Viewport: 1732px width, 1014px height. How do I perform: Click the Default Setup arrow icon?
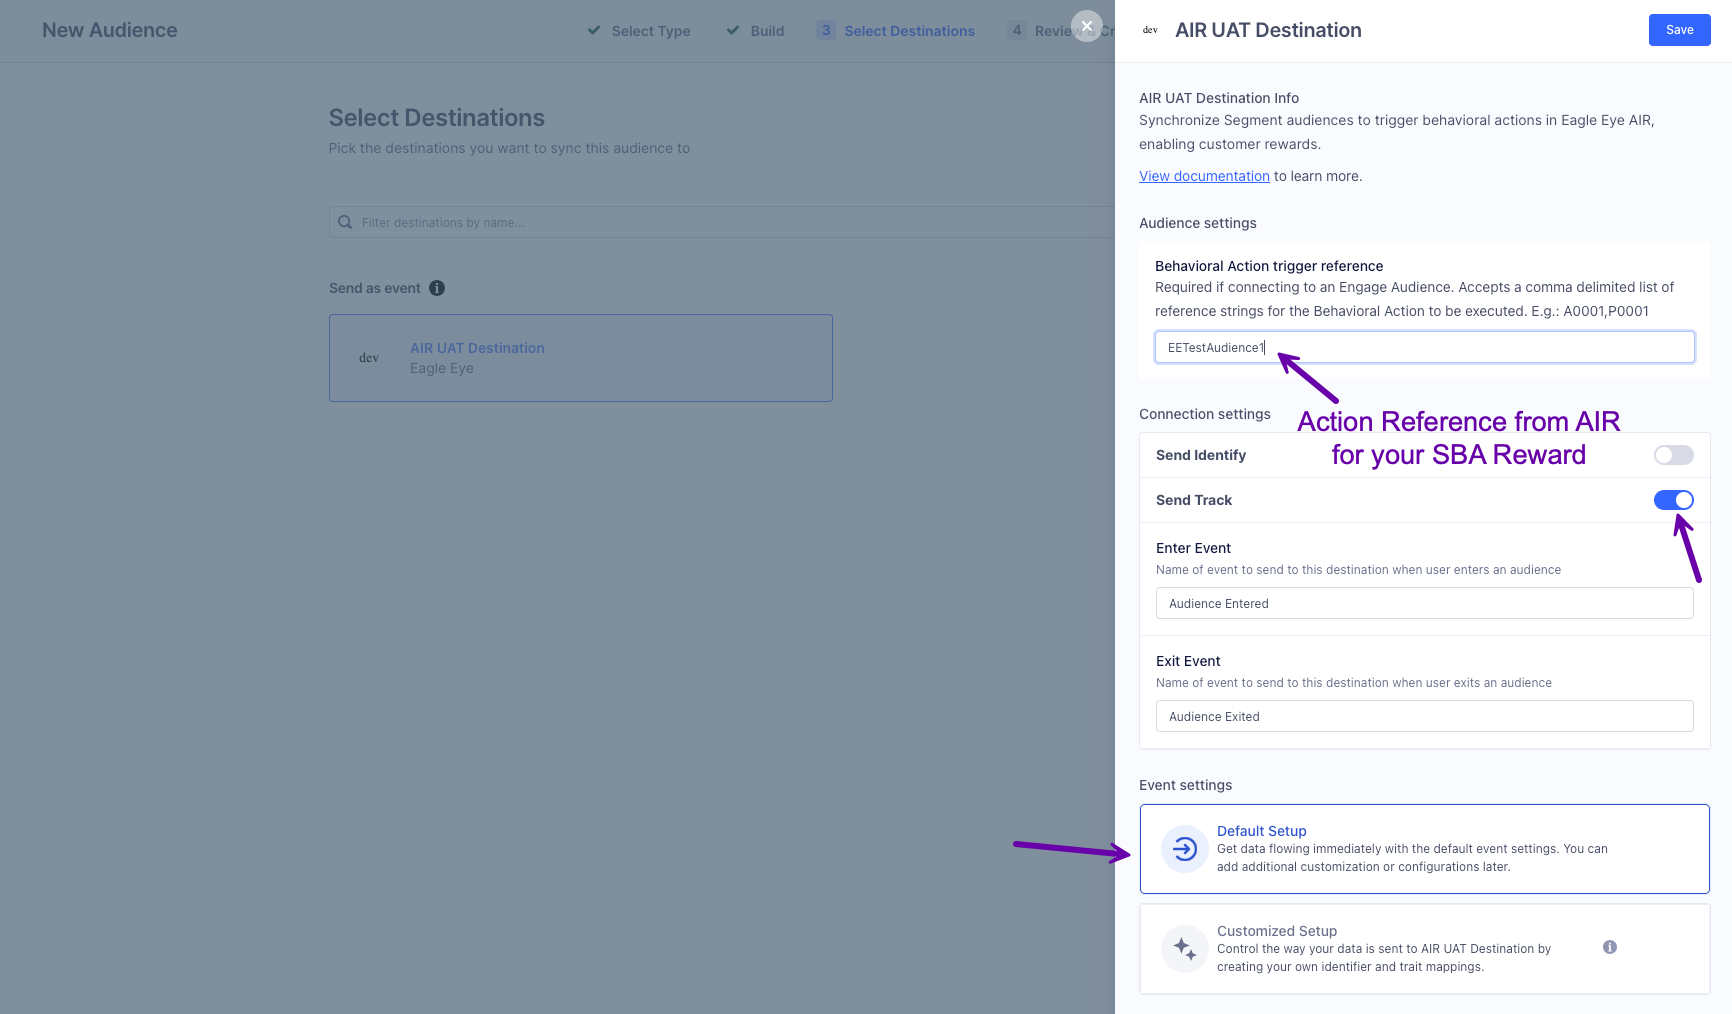point(1184,849)
